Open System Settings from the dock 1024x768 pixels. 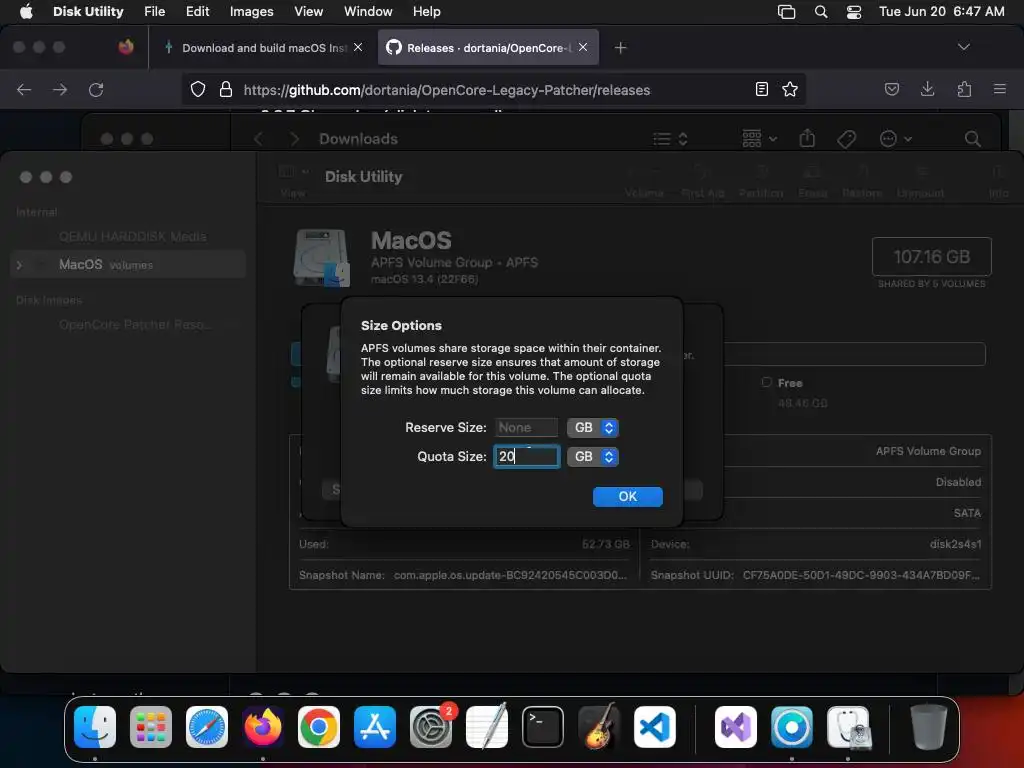pos(431,727)
